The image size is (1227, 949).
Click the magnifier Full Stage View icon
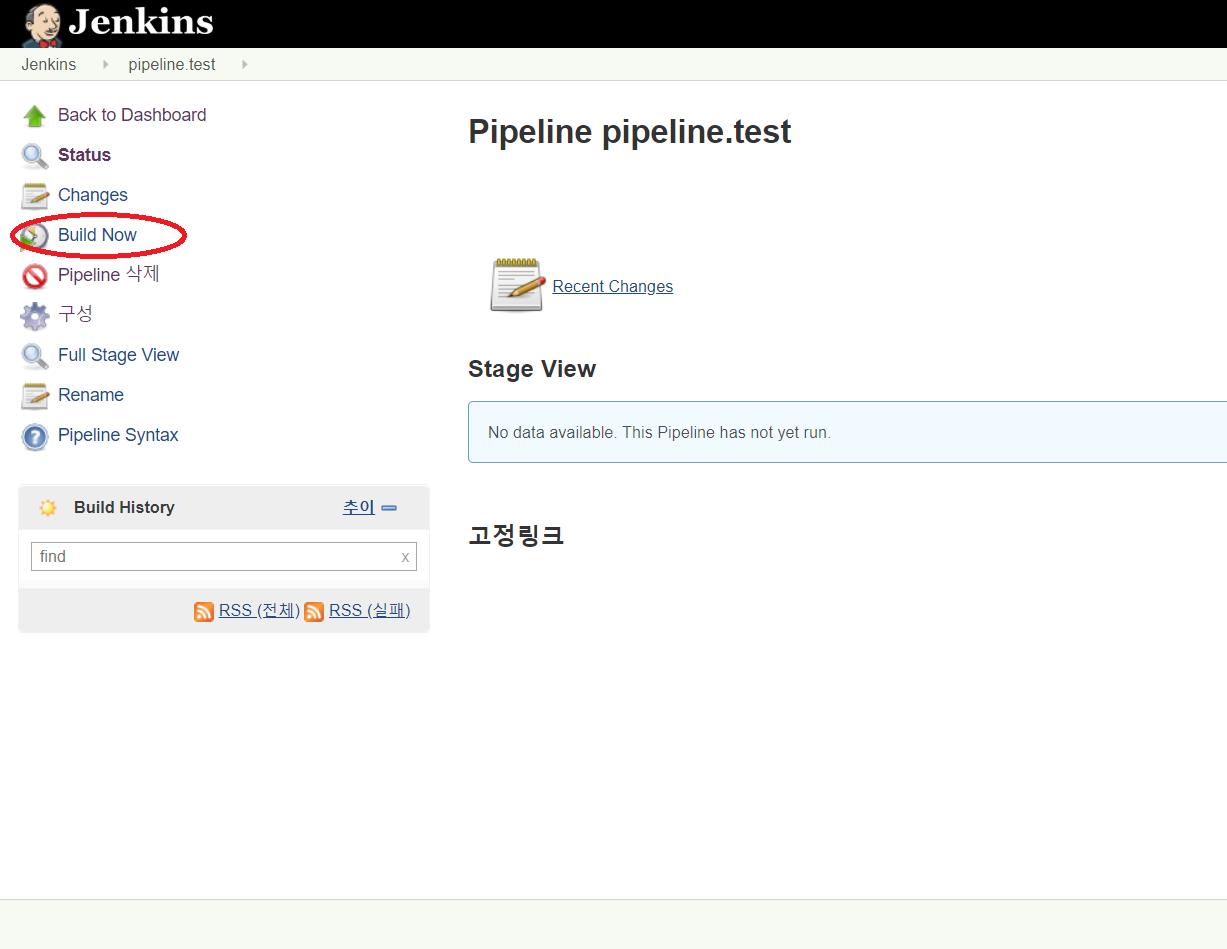tap(34, 356)
